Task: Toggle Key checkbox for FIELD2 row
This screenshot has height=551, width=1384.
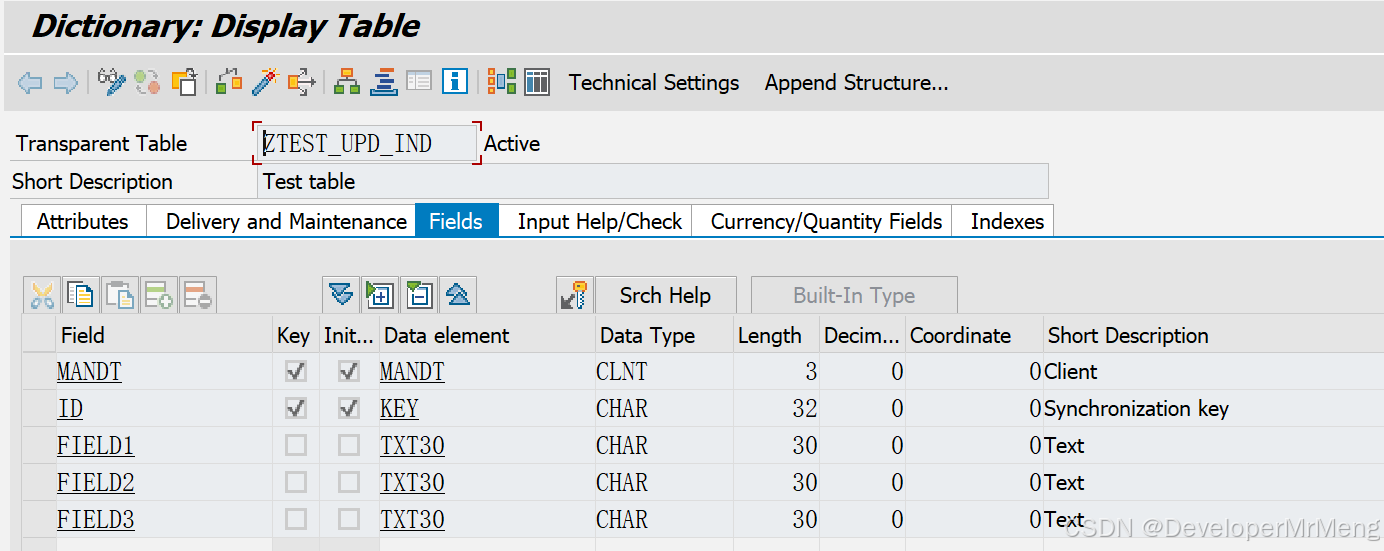Action: click(x=296, y=482)
